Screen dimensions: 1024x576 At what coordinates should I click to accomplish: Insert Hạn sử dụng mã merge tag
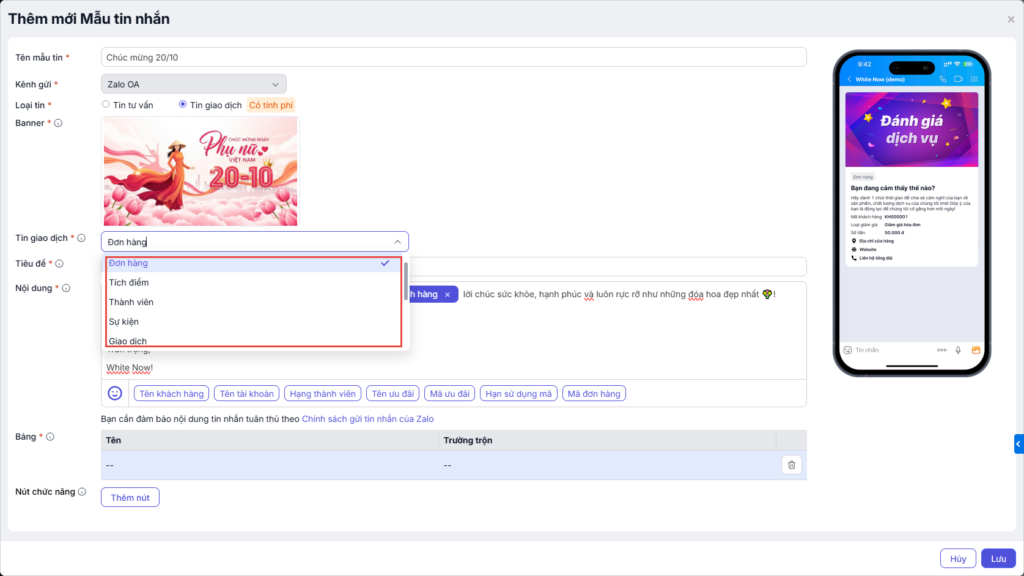pyautogui.click(x=519, y=394)
